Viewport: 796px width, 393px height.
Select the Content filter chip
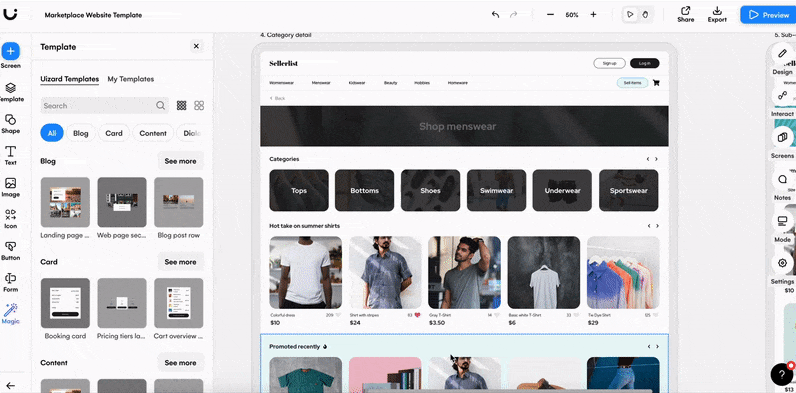click(153, 133)
